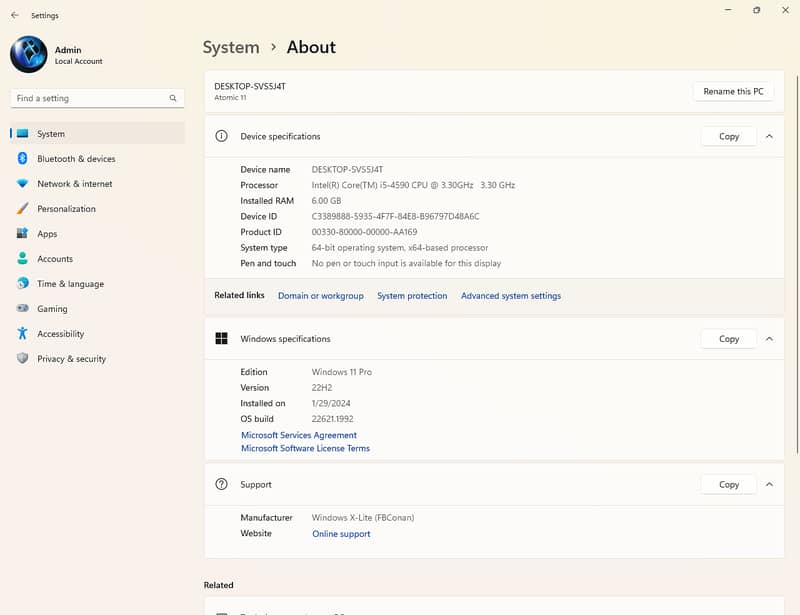Open Bluetooth & devices settings icon
The height and width of the screenshot is (615, 800).
[x=22, y=158]
